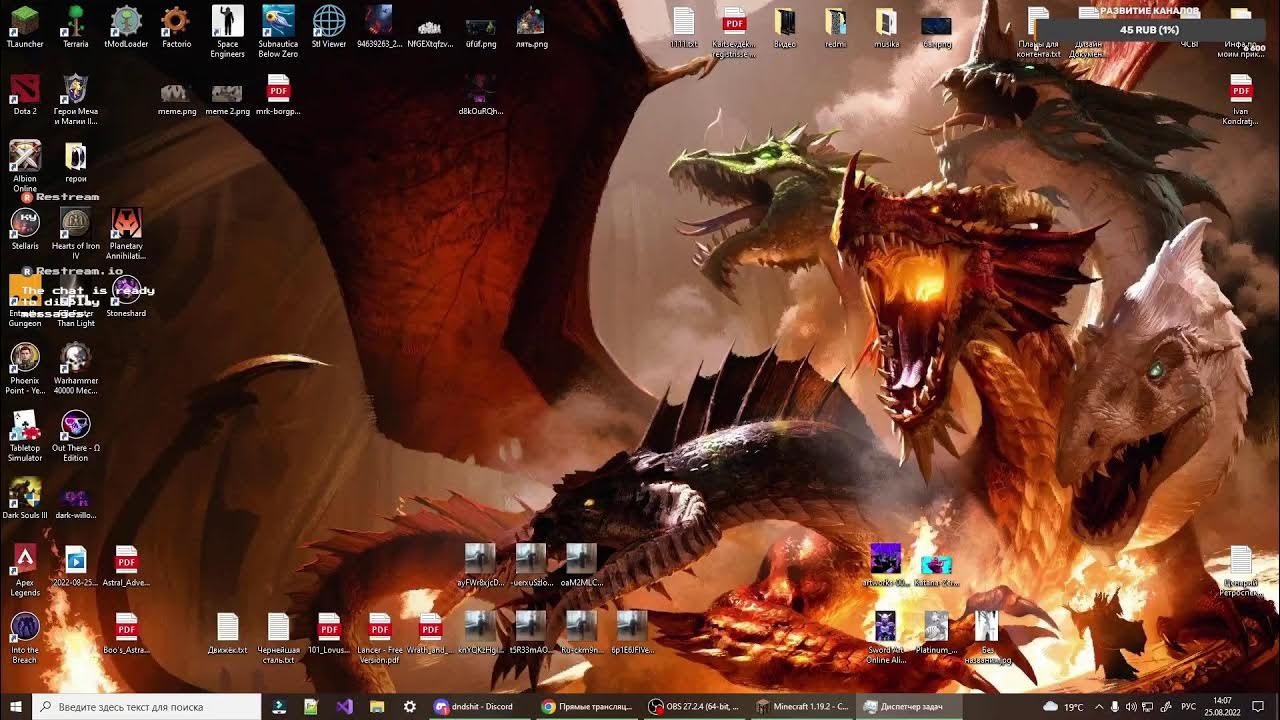Select the Platinum image file

(936, 632)
